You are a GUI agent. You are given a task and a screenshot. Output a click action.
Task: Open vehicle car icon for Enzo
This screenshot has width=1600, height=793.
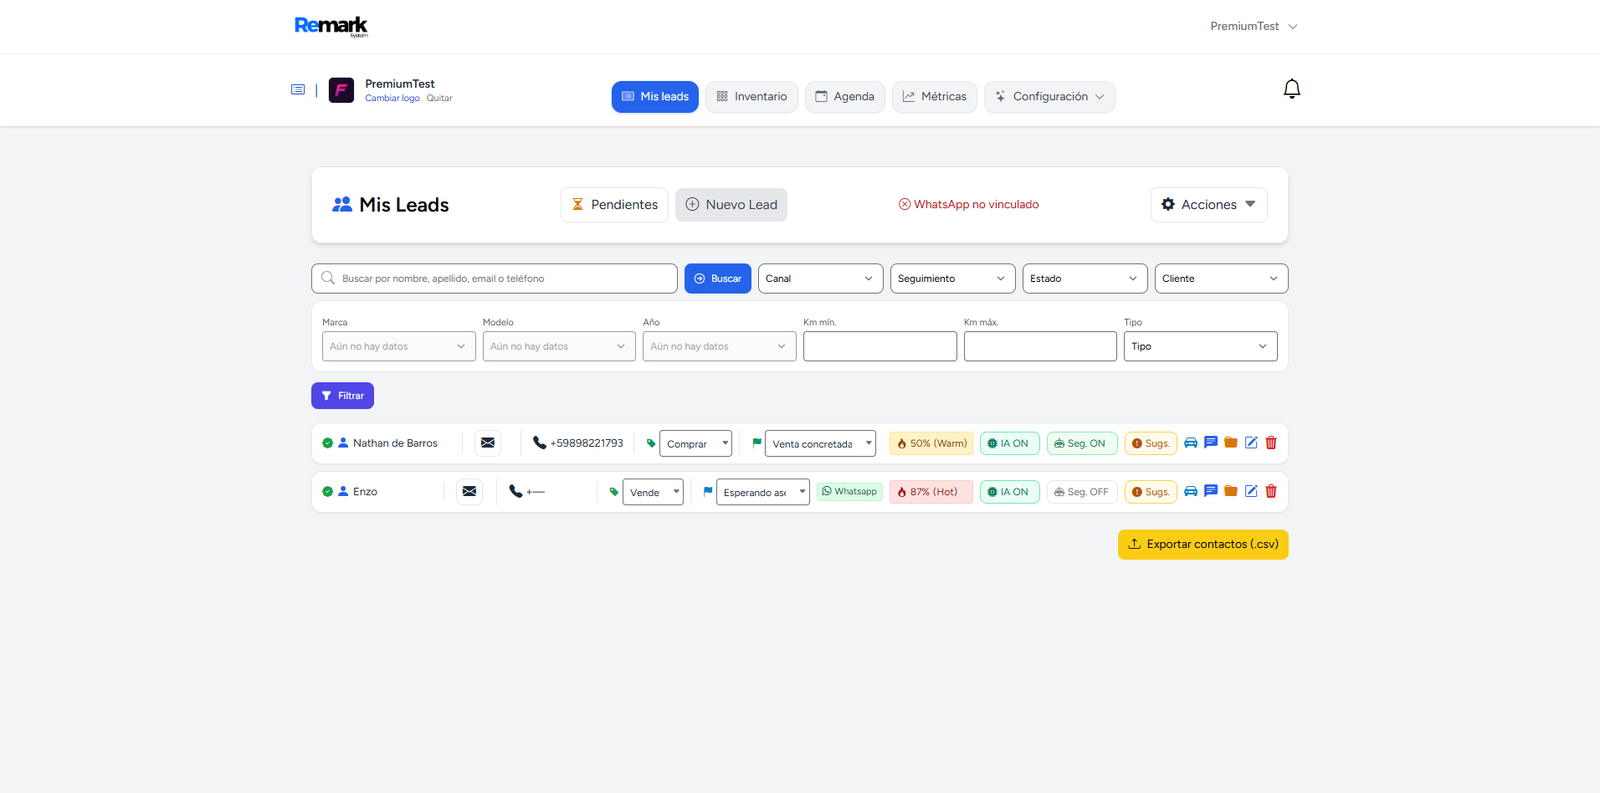1191,491
